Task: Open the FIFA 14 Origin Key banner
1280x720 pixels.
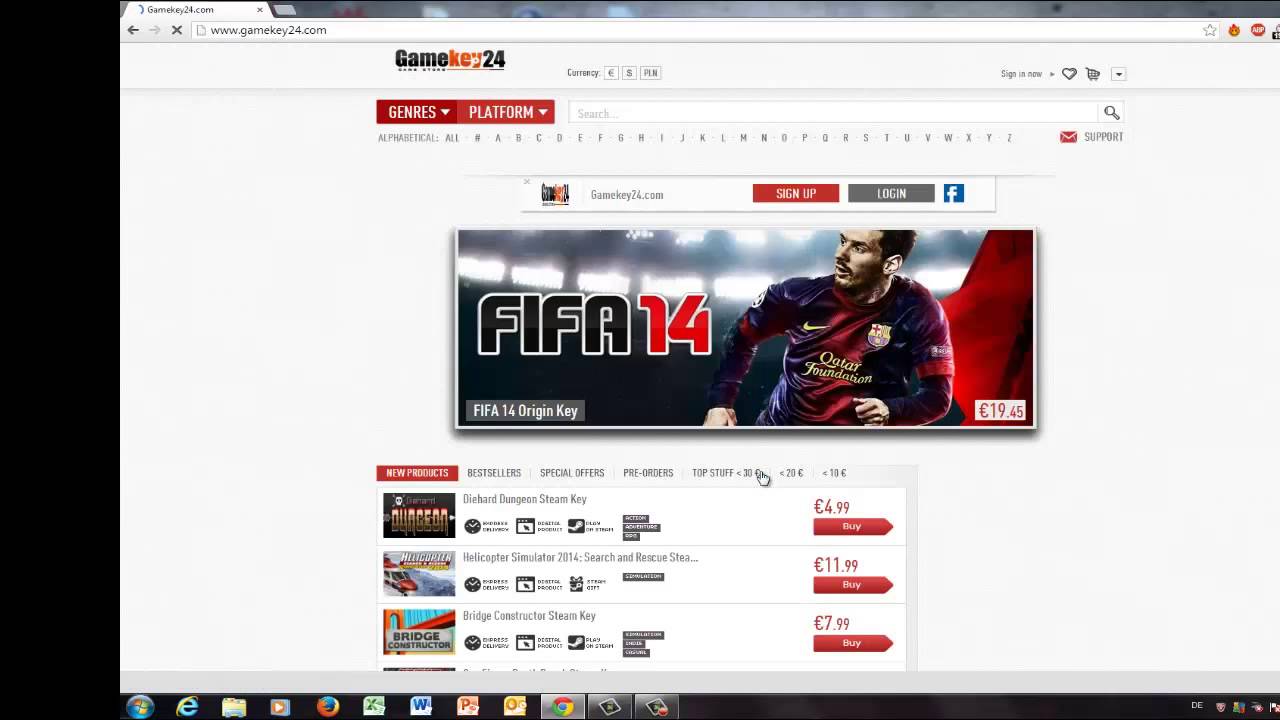Action: pos(746,328)
